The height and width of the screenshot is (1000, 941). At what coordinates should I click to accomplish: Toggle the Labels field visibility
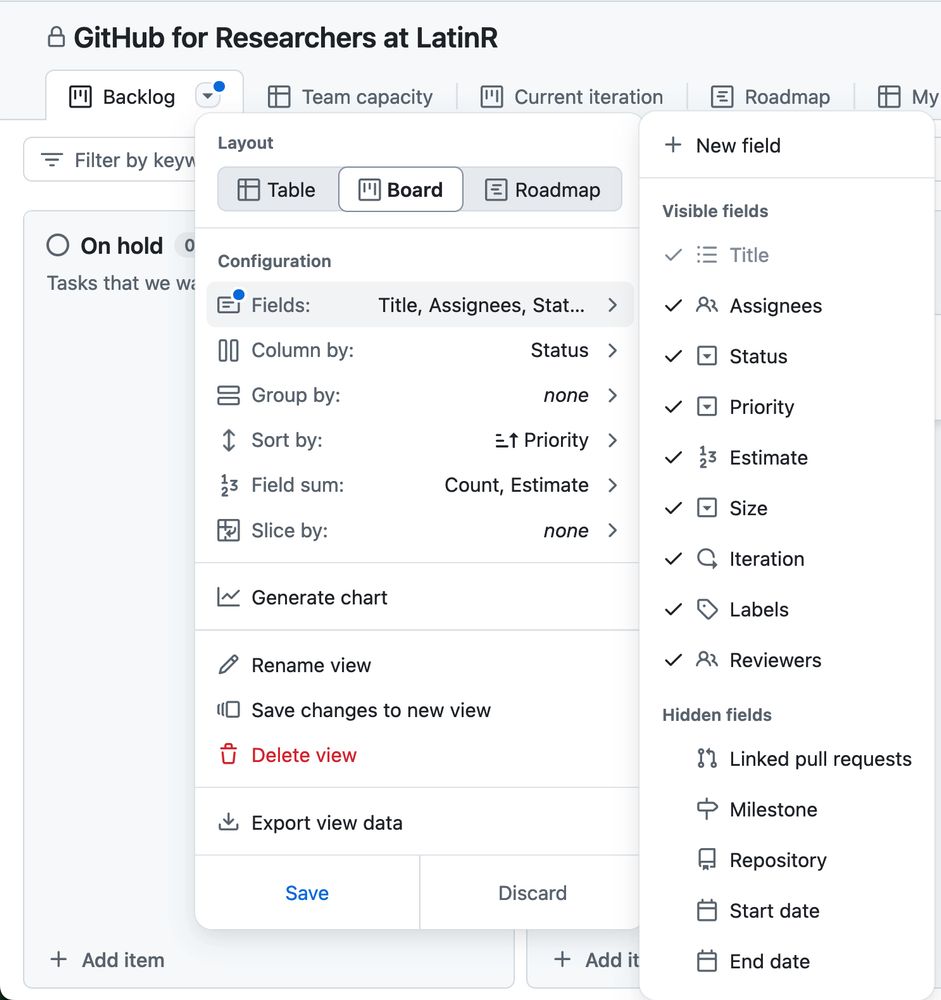673,609
